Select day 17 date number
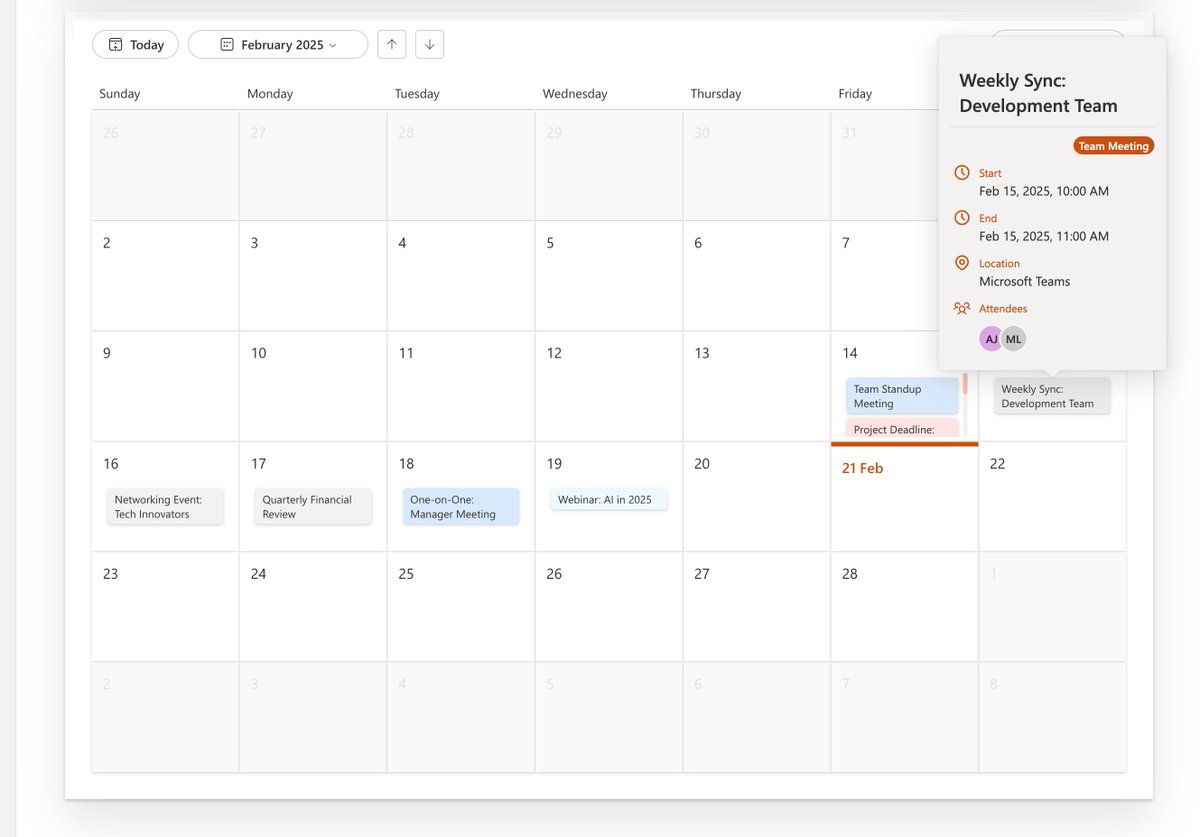1200x837 pixels. pos(258,464)
